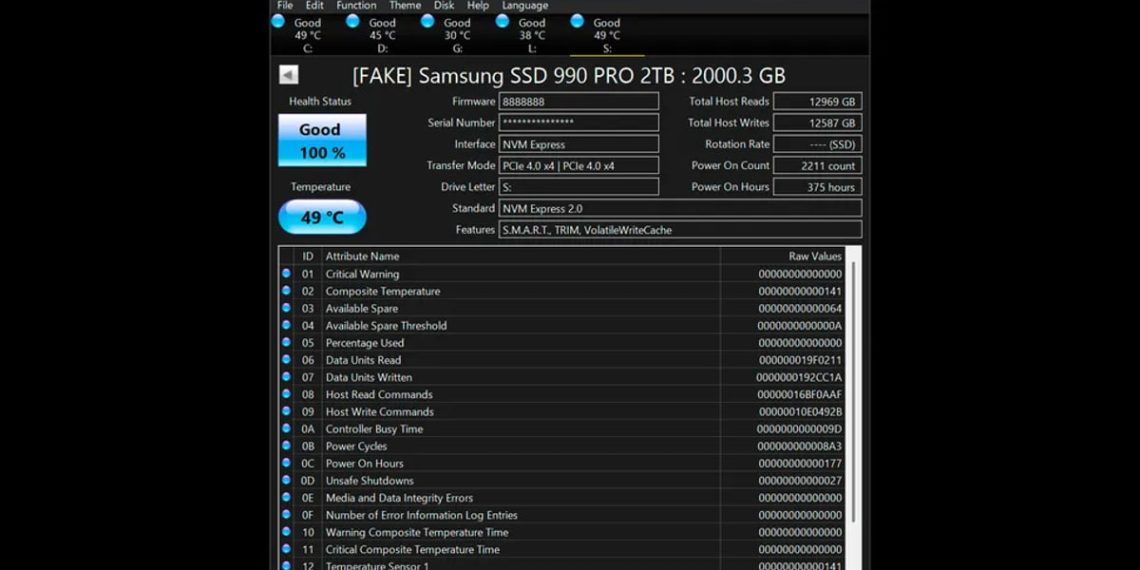This screenshot has width=1140, height=570.
Task: Click the Standard NVM Express 2.0 field
Action: pos(681,209)
